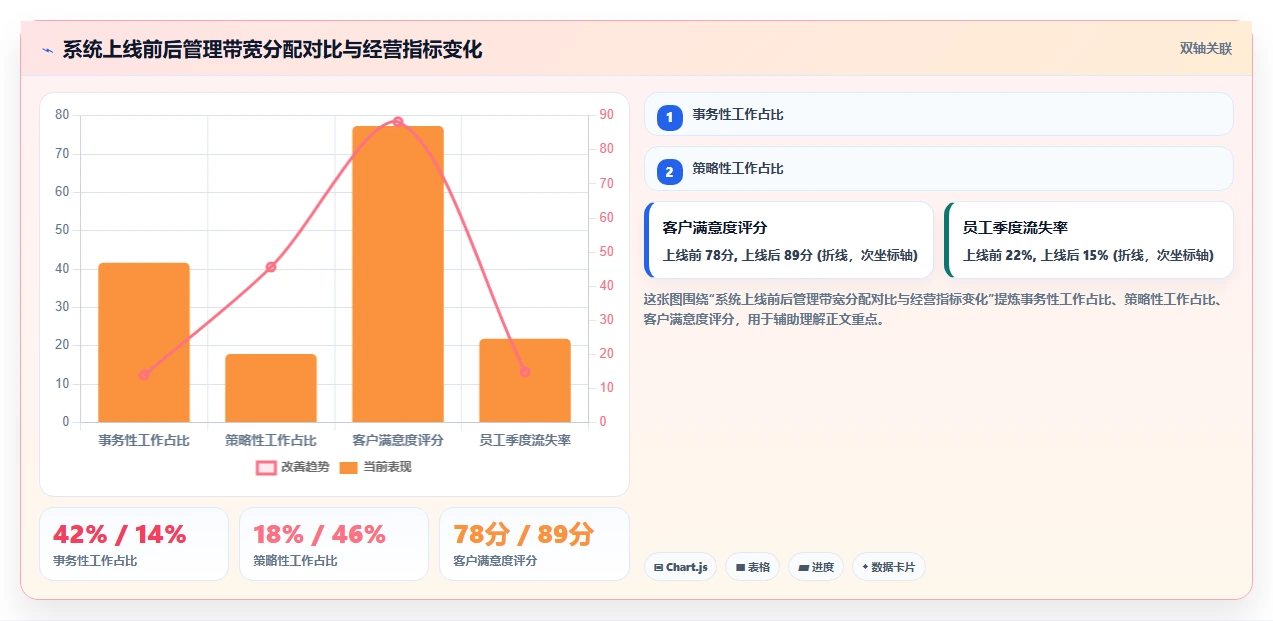
Task: Click the 进度 chip
Action: point(816,567)
